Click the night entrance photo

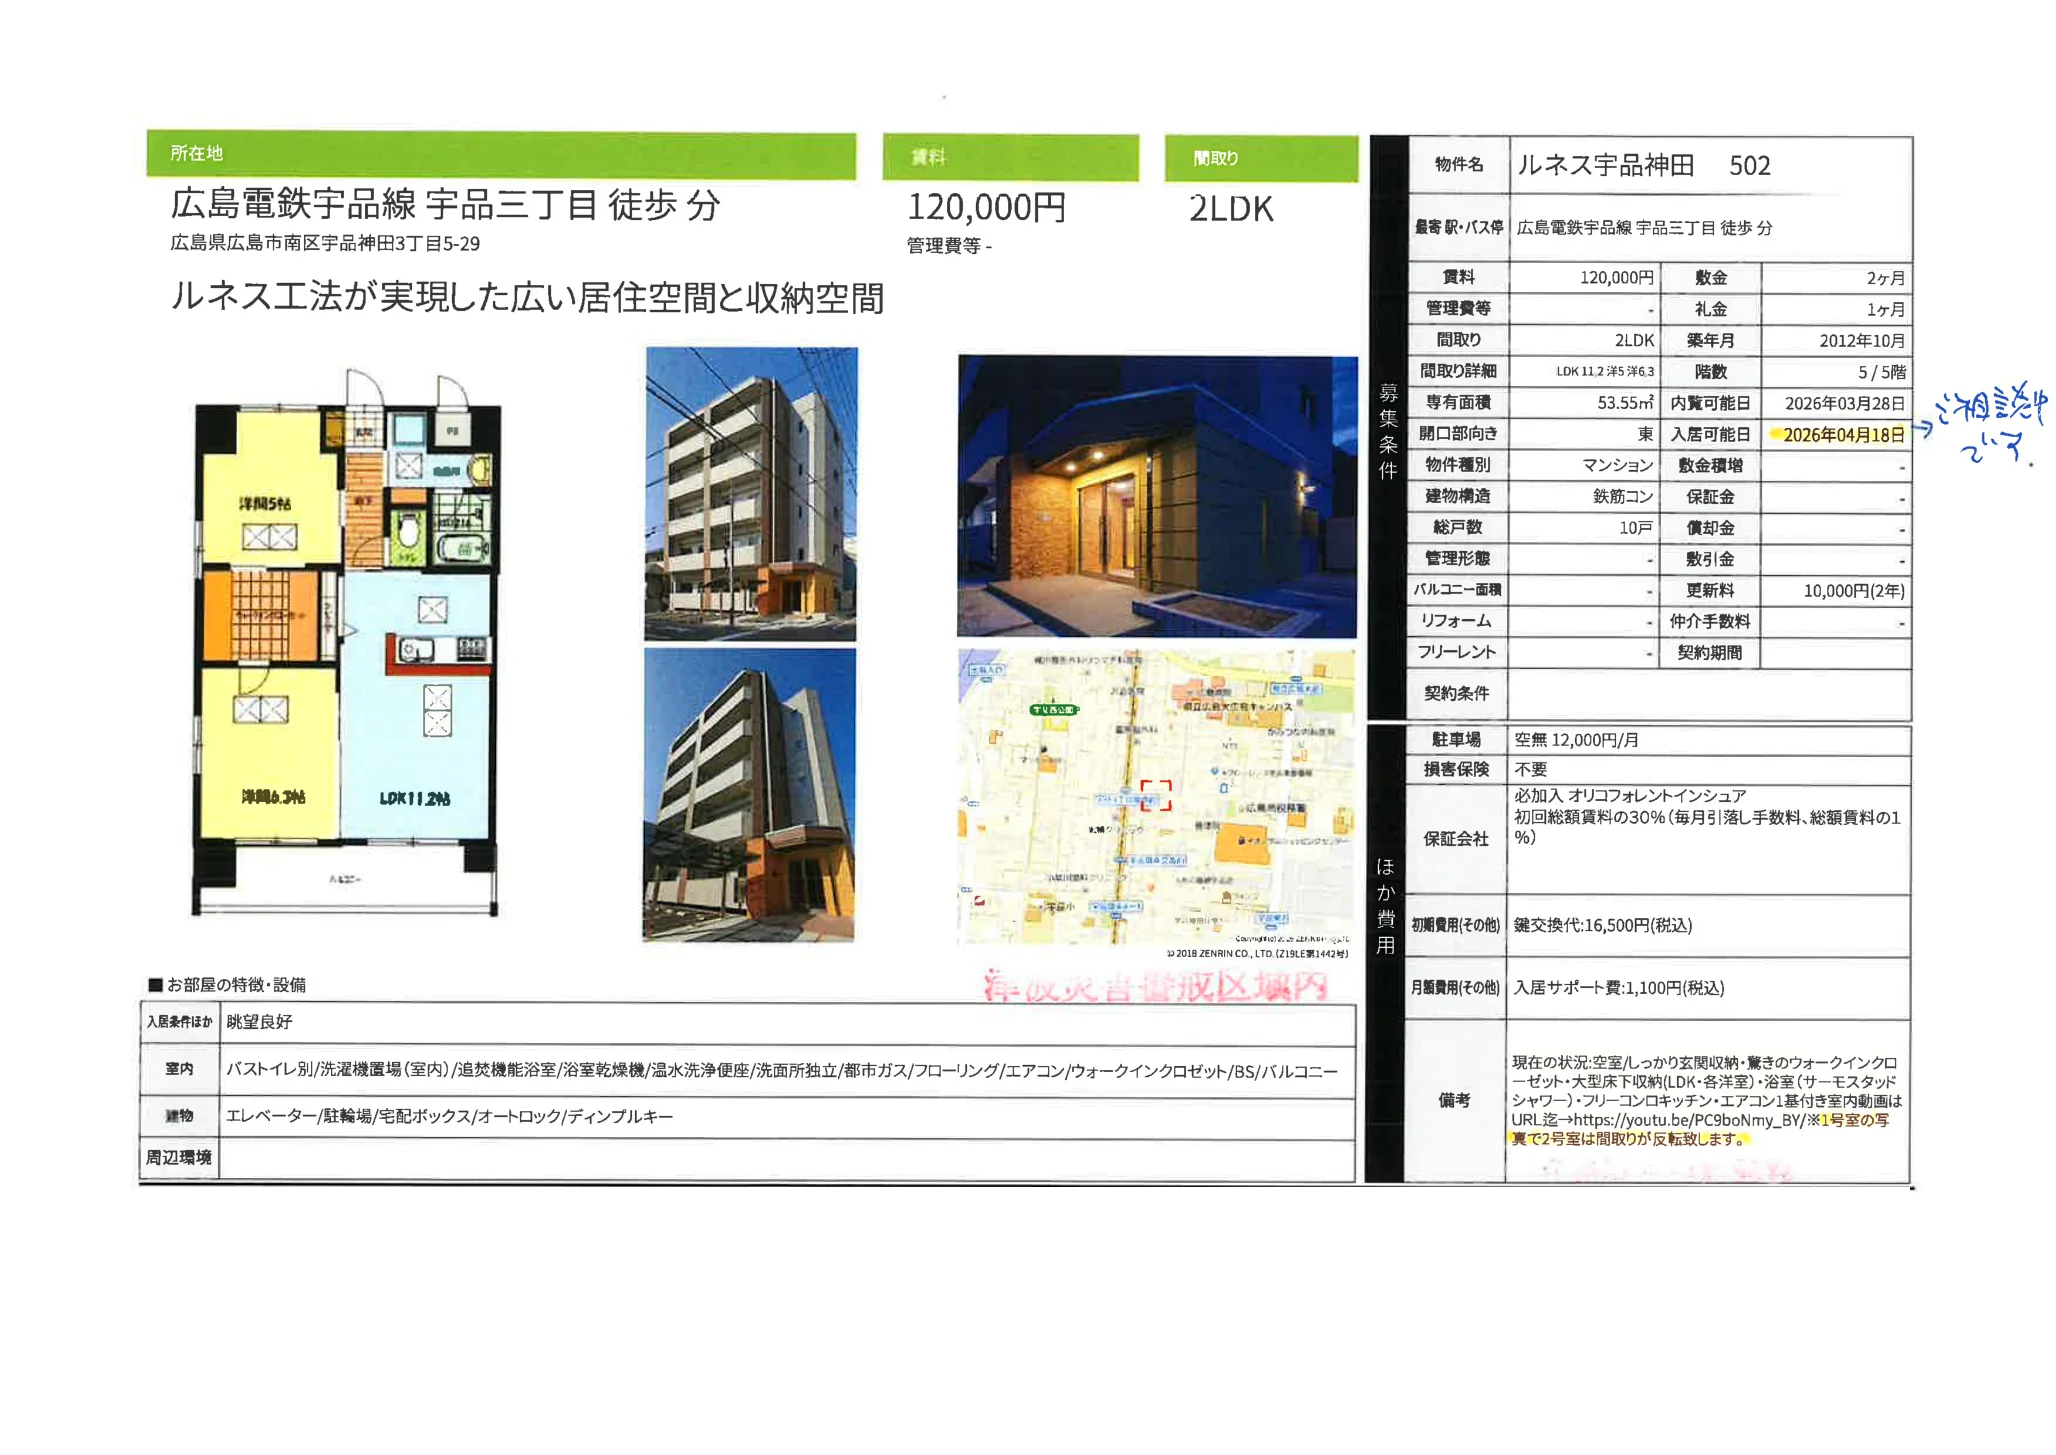[1157, 496]
